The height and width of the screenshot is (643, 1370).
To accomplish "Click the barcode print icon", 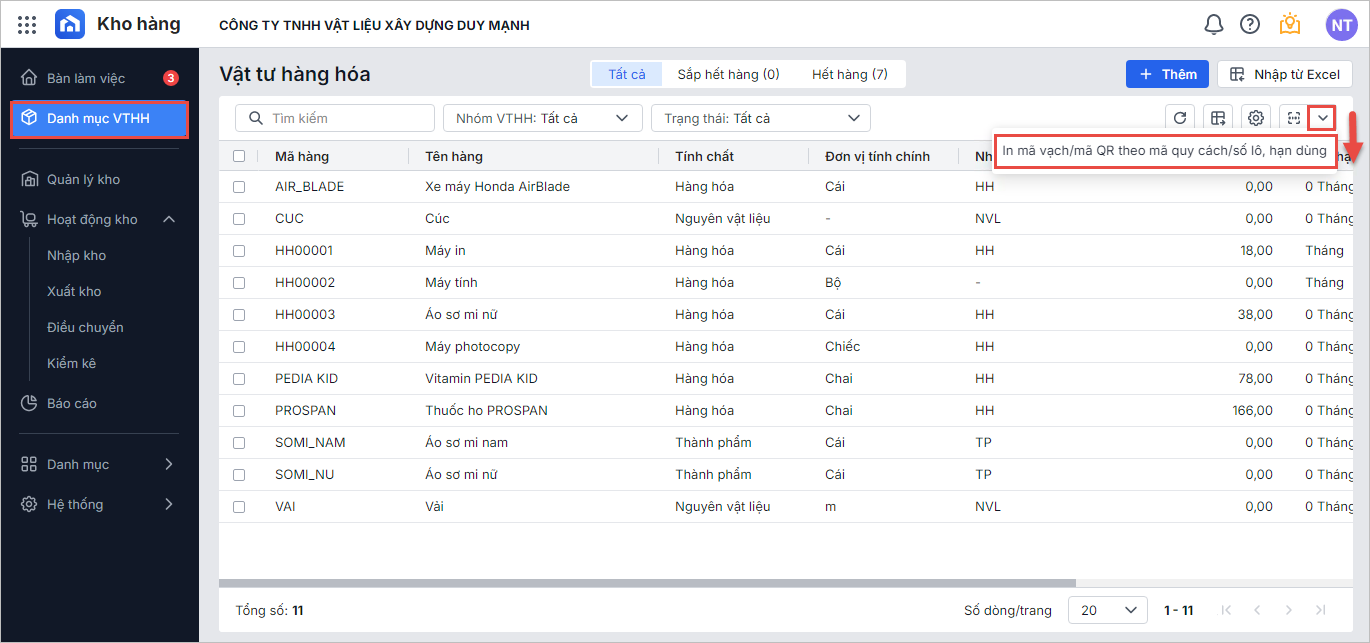I will pos(1294,118).
